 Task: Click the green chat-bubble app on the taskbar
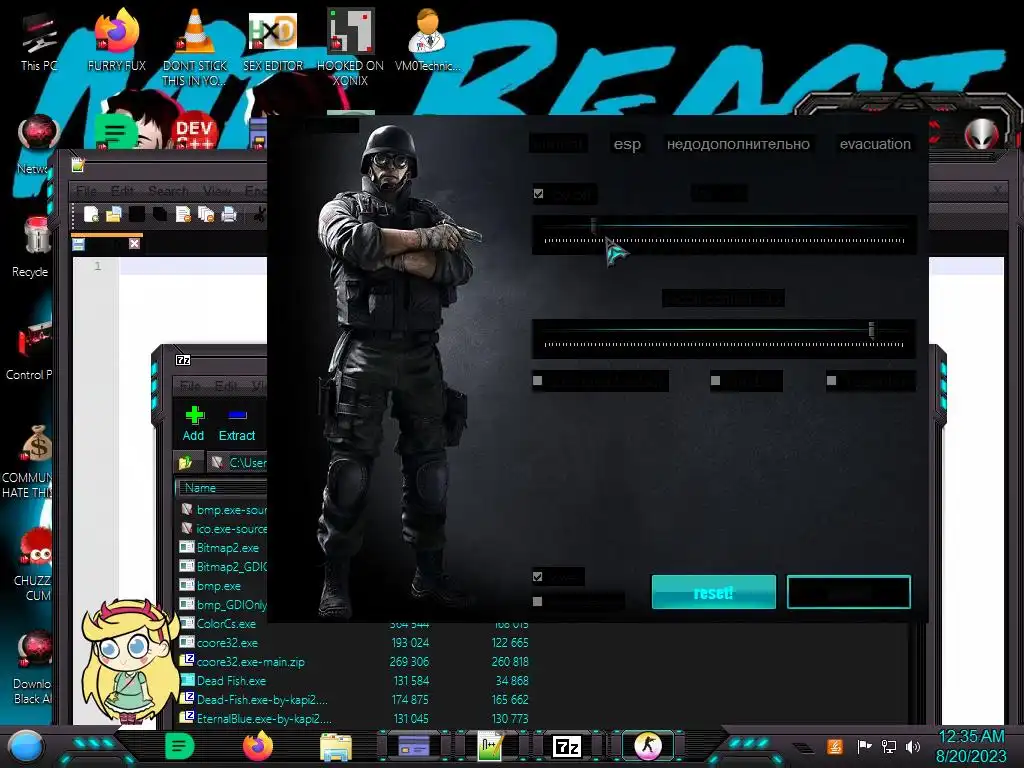click(x=179, y=746)
